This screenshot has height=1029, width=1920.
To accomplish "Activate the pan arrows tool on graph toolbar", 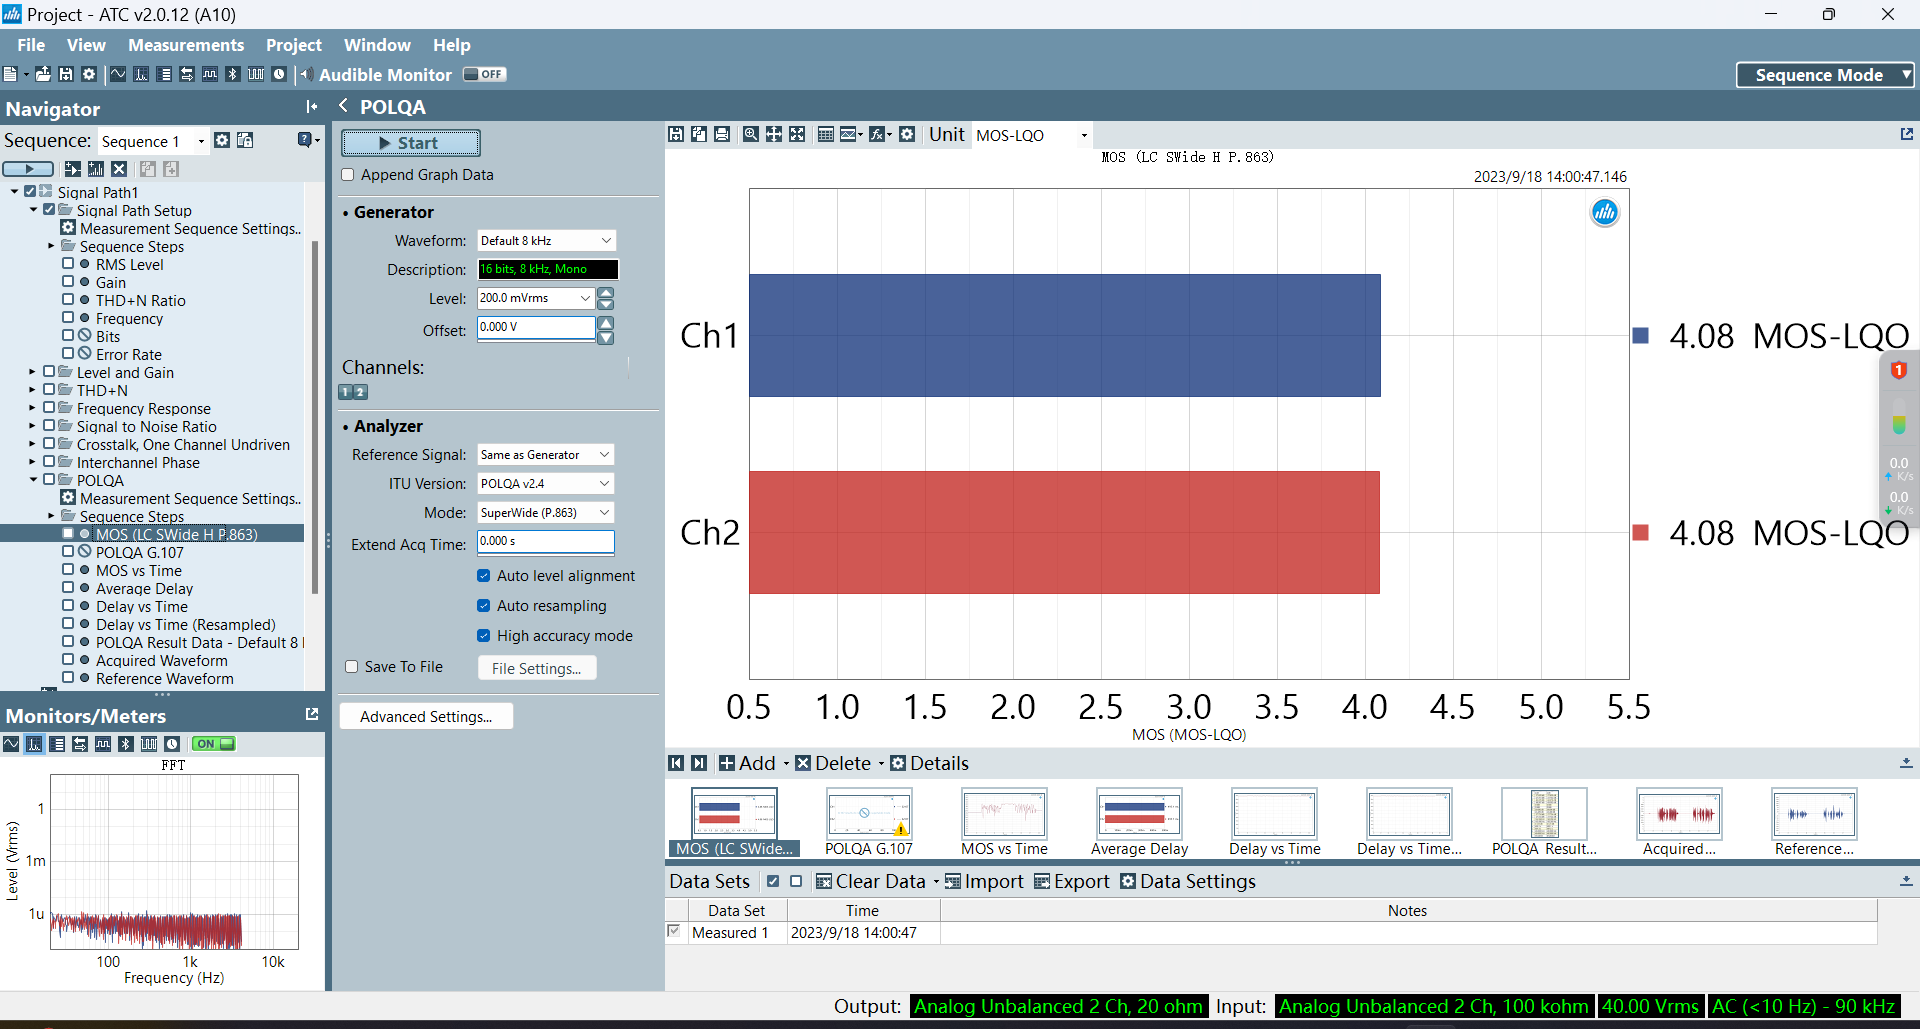I will [774, 134].
